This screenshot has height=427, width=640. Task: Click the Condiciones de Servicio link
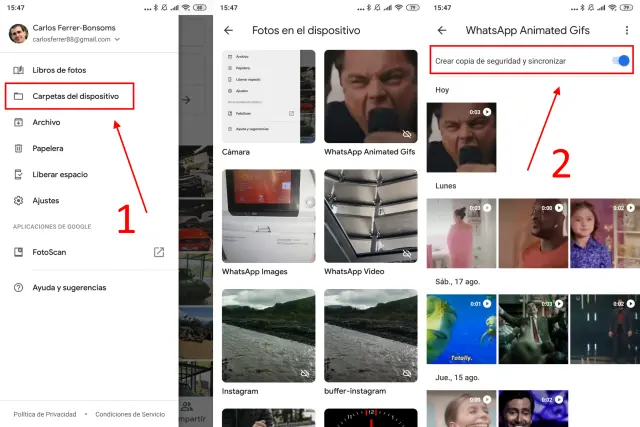[130, 414]
